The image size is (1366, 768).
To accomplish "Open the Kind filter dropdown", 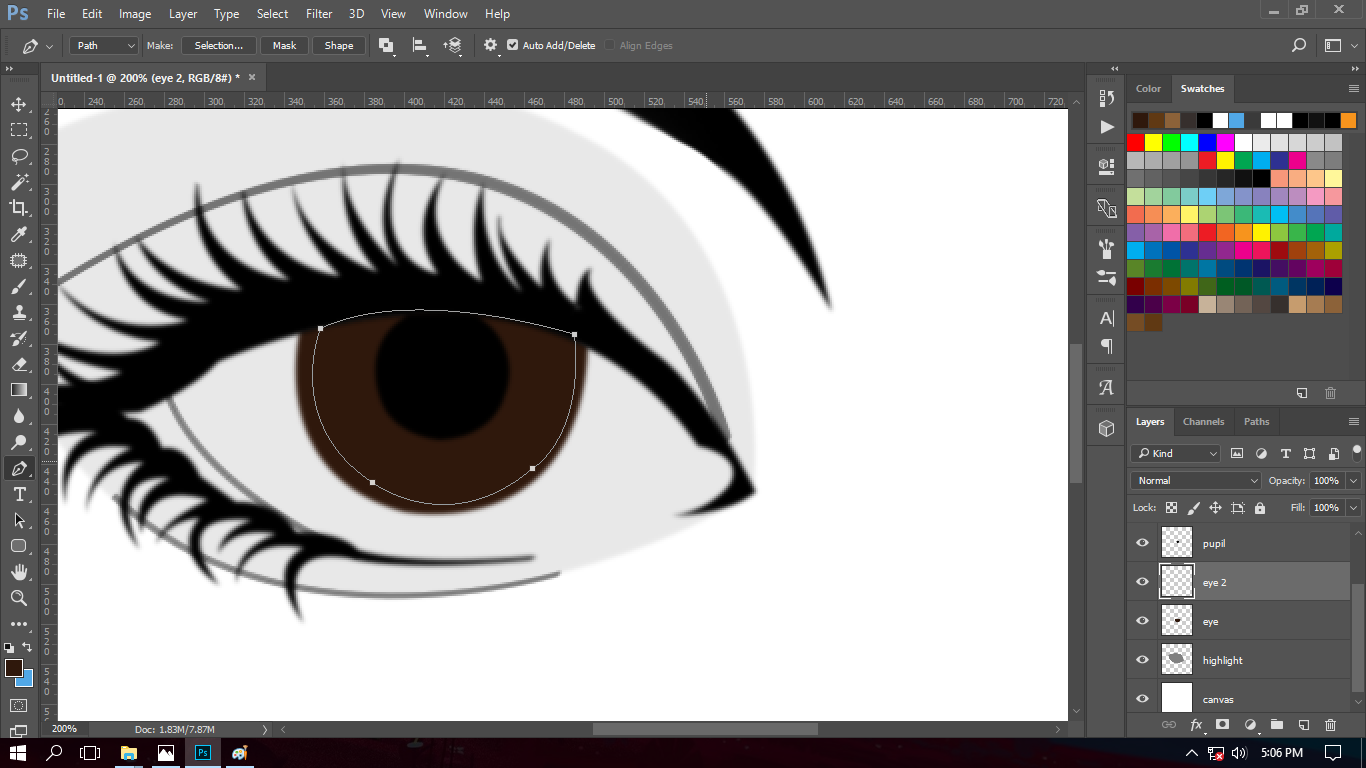I will click(x=1176, y=453).
